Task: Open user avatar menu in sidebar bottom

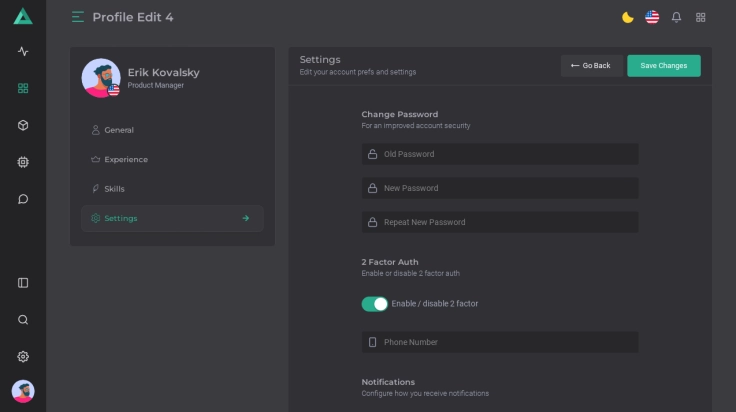Action: (x=23, y=391)
